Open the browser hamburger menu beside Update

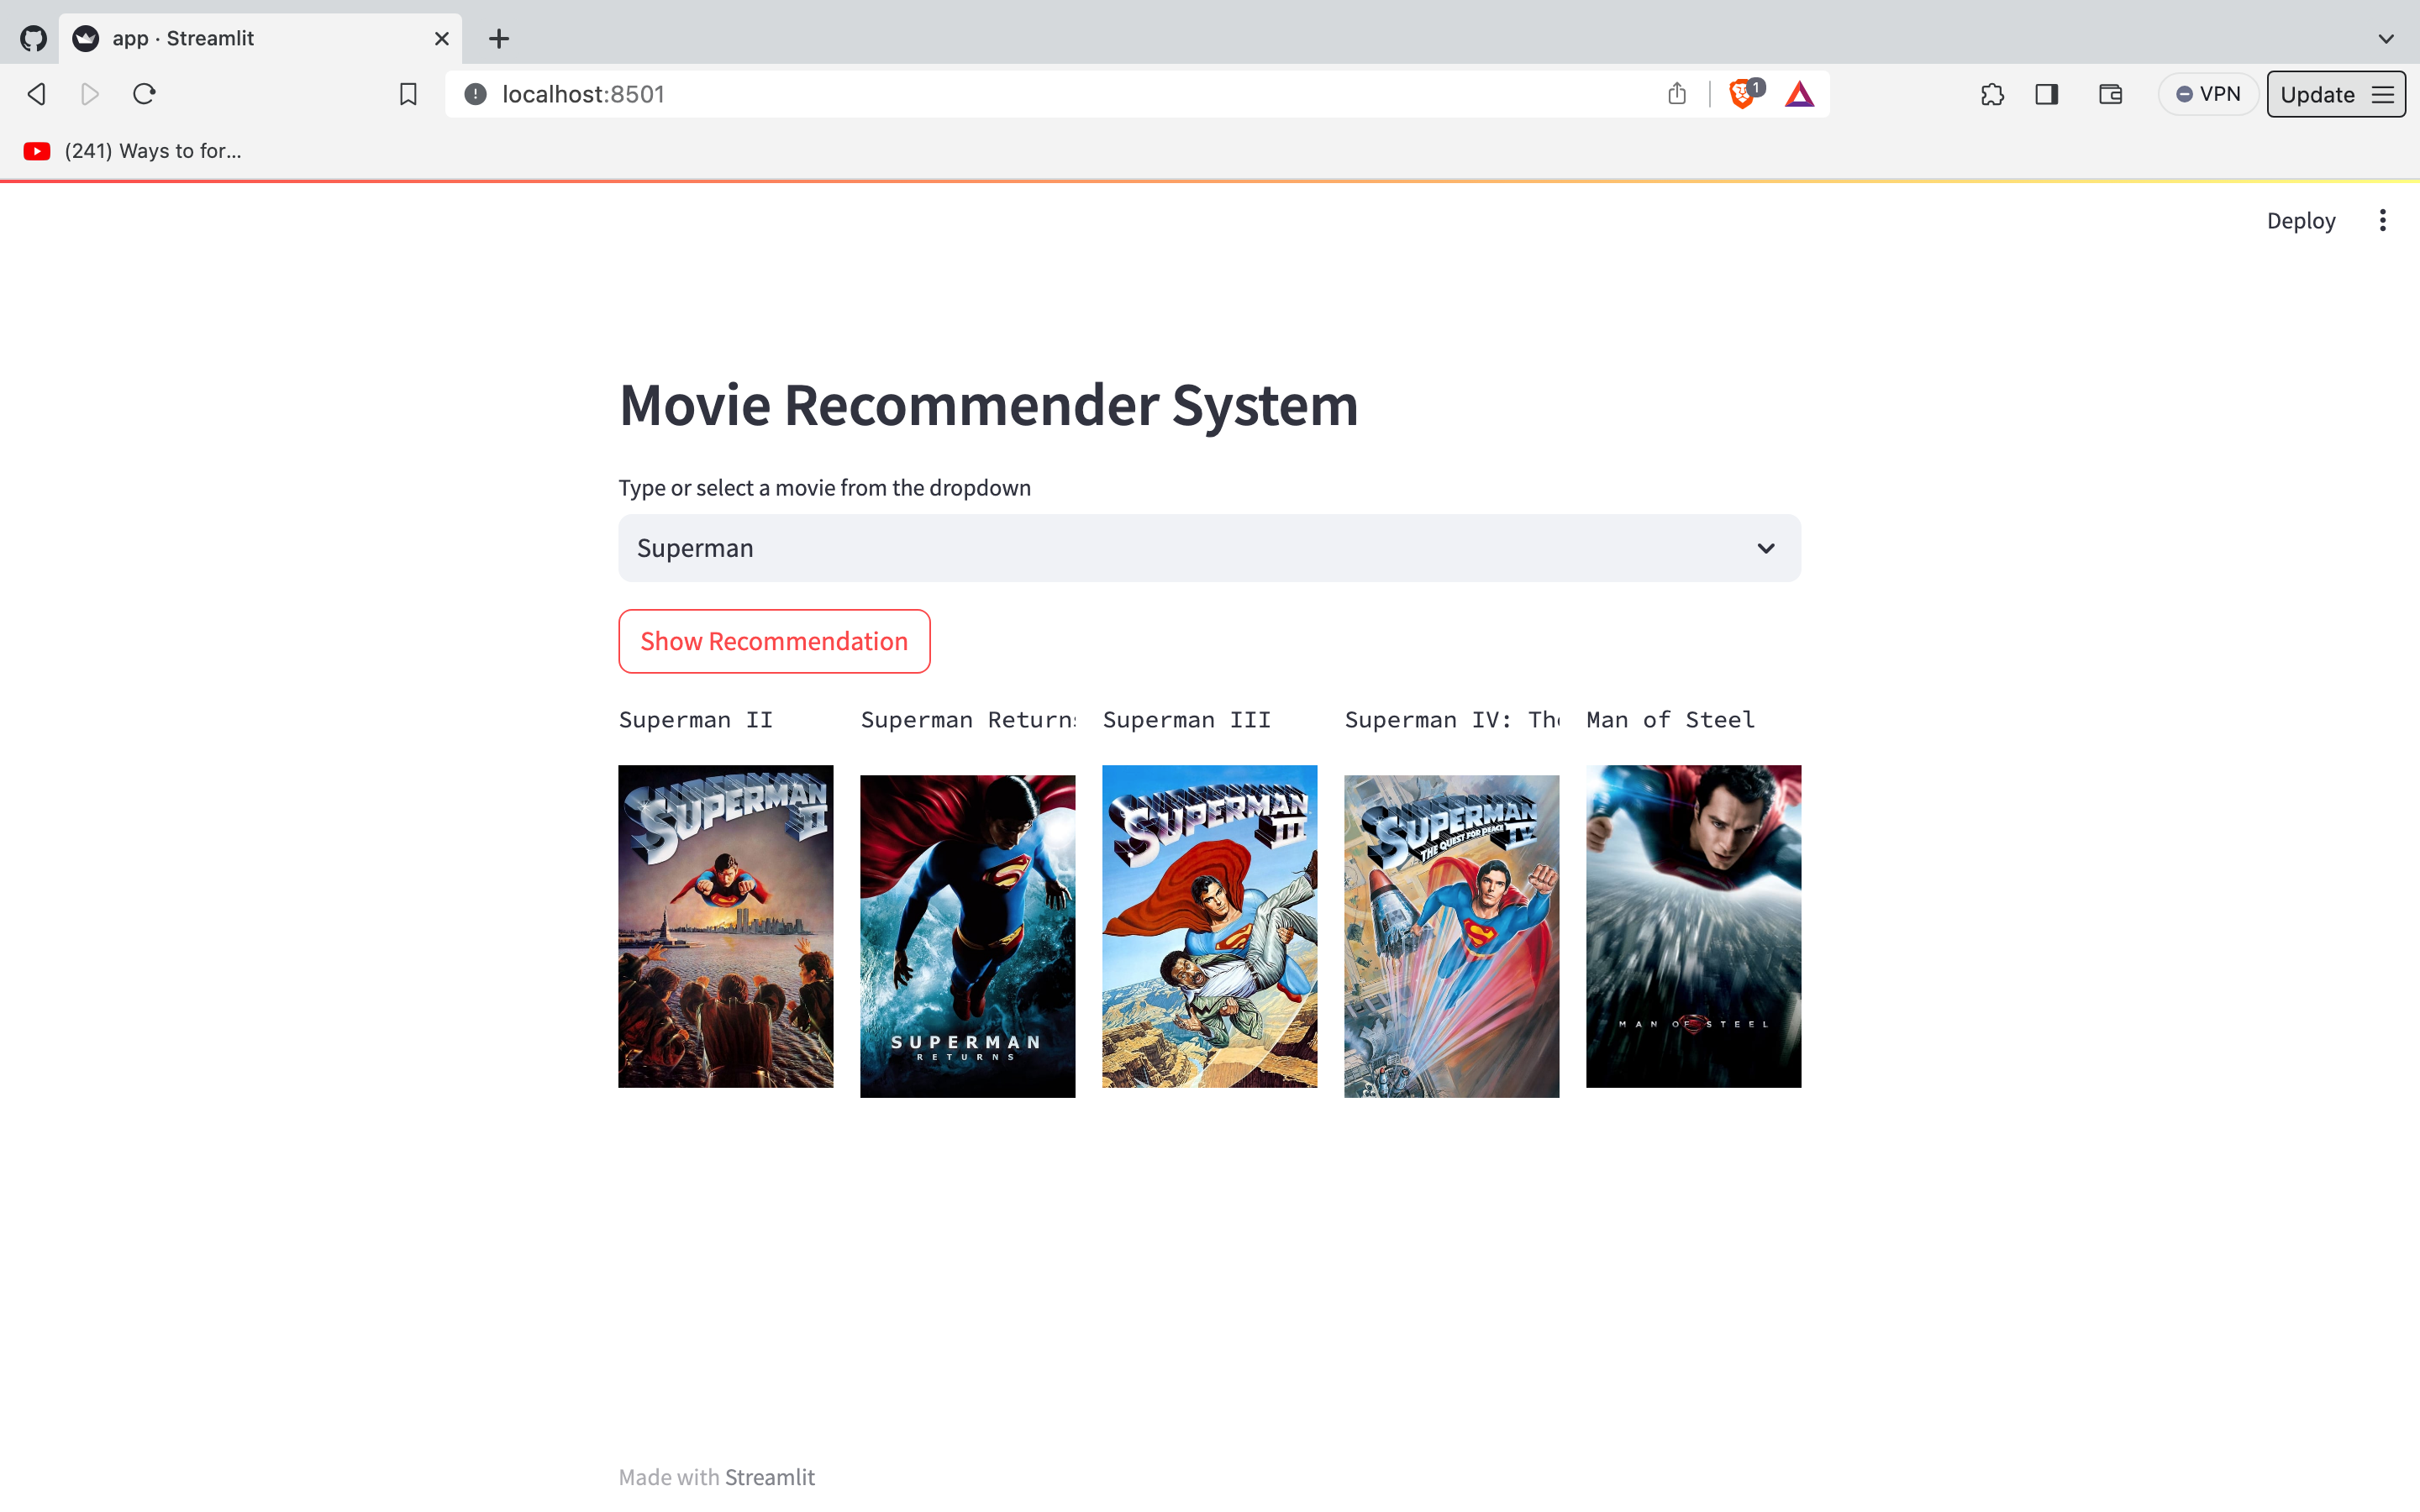point(2383,93)
